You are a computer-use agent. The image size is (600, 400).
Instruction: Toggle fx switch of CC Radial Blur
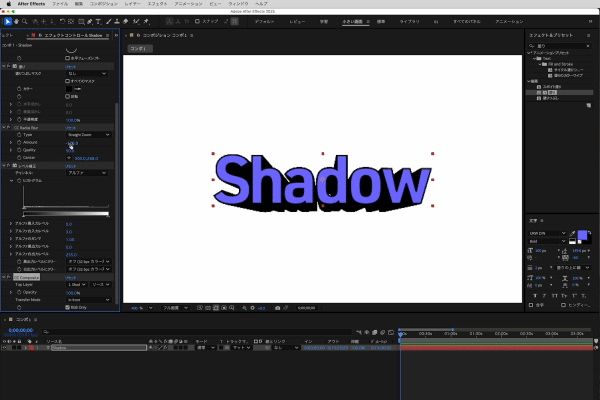[x=8, y=127]
